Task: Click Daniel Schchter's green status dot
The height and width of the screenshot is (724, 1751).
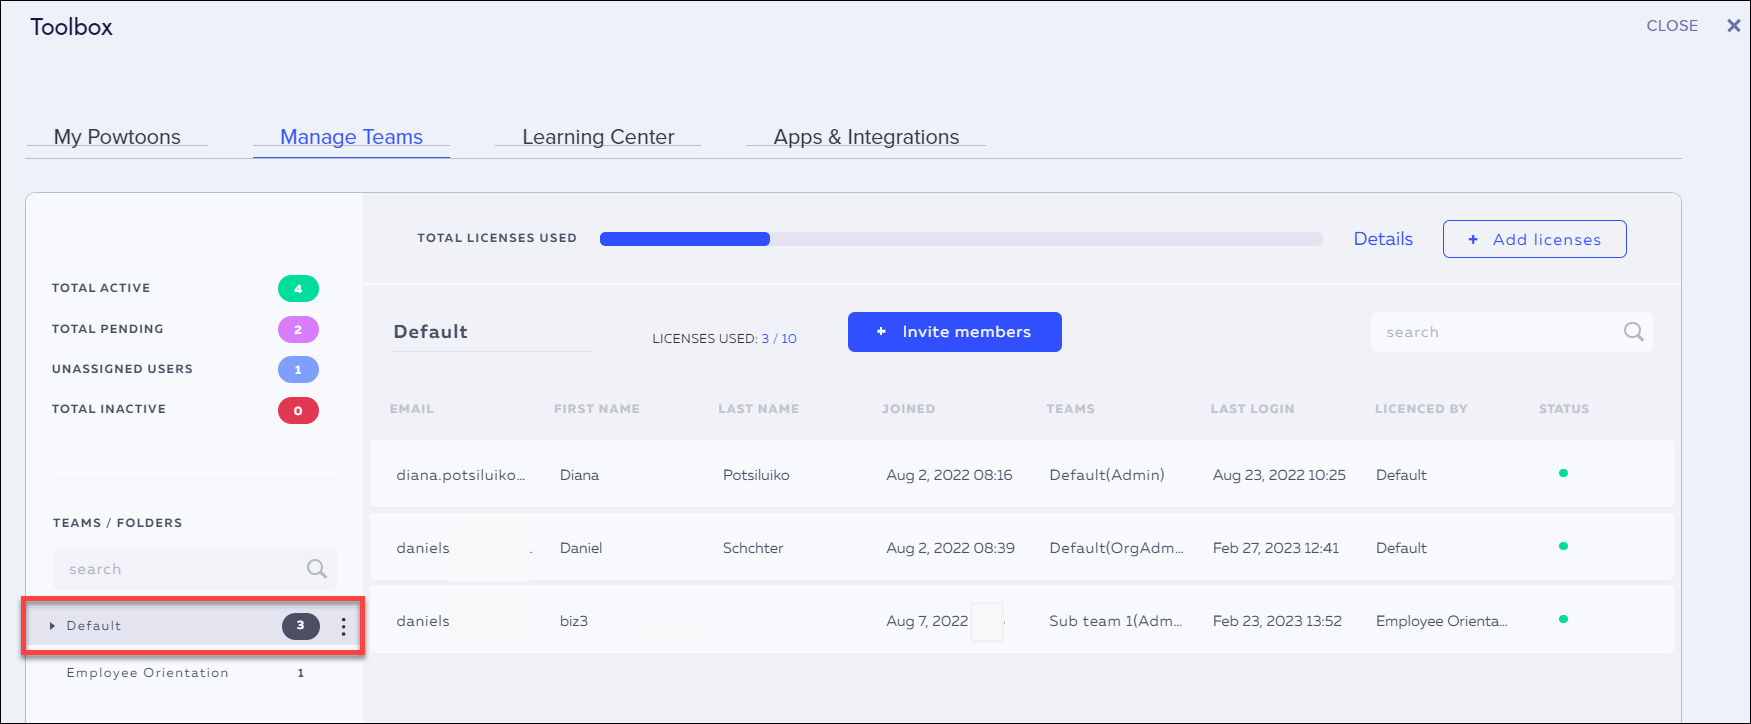Action: click(1563, 546)
